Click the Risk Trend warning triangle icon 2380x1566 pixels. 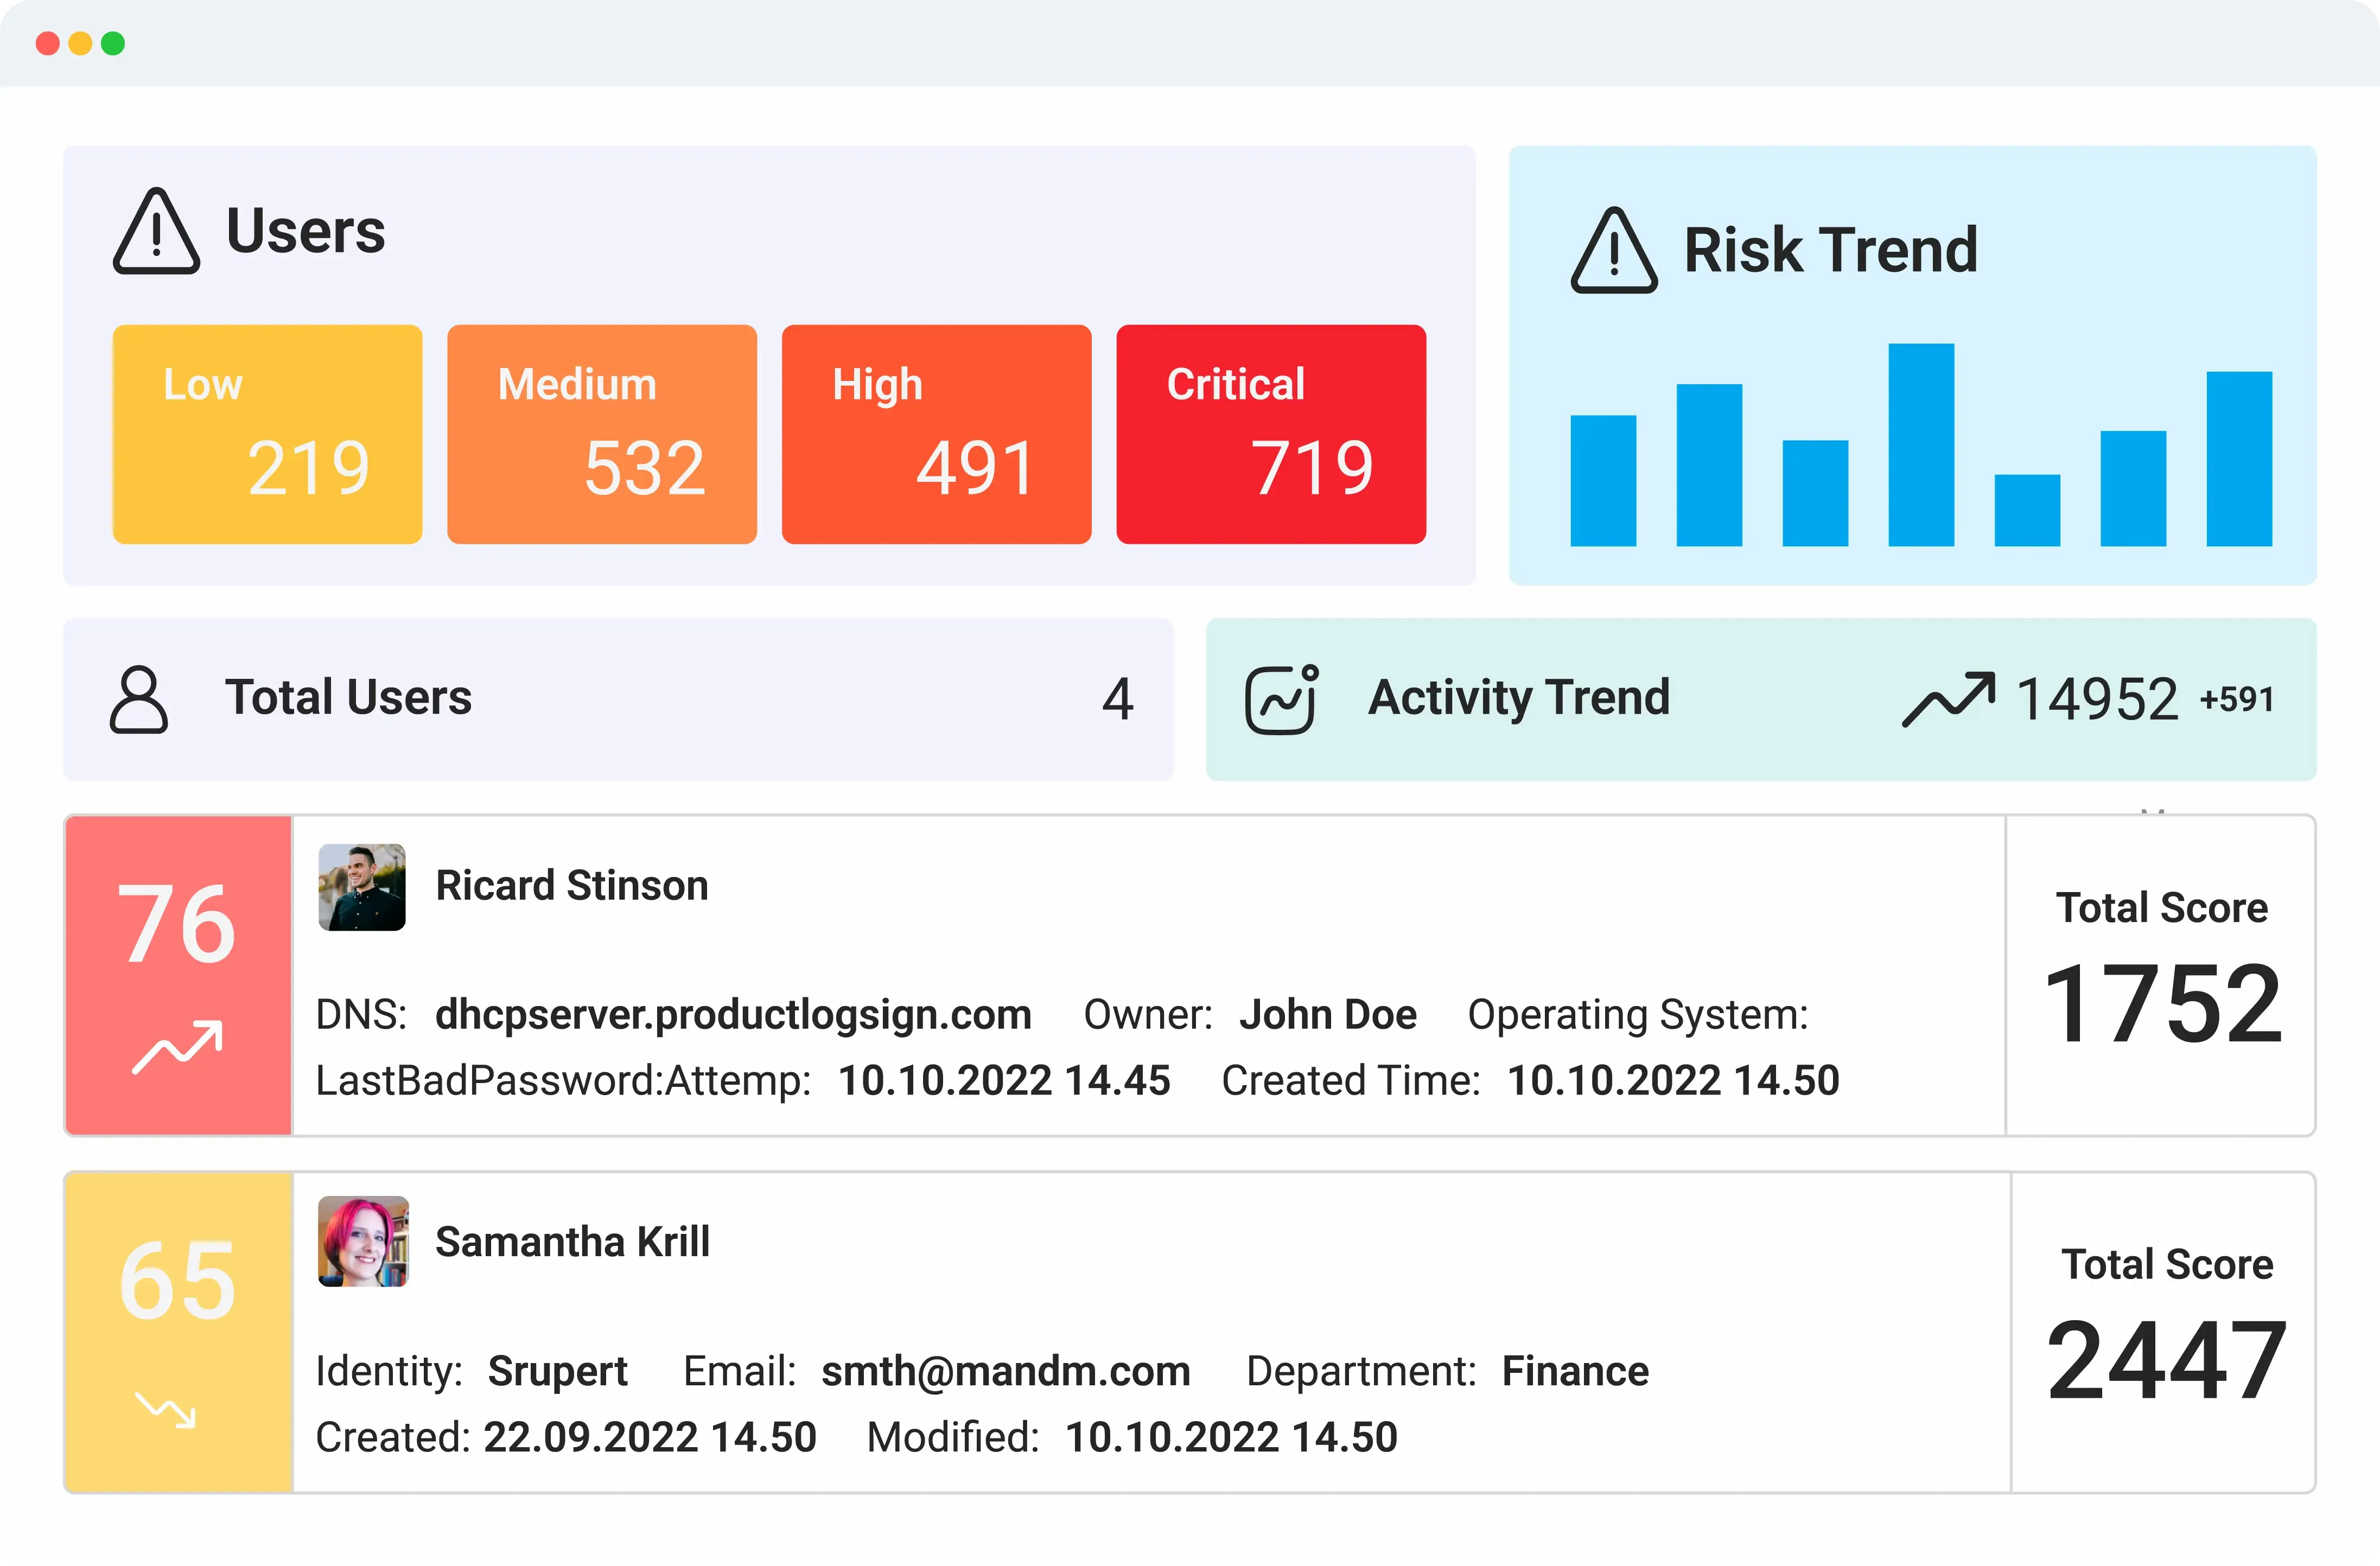point(1613,251)
